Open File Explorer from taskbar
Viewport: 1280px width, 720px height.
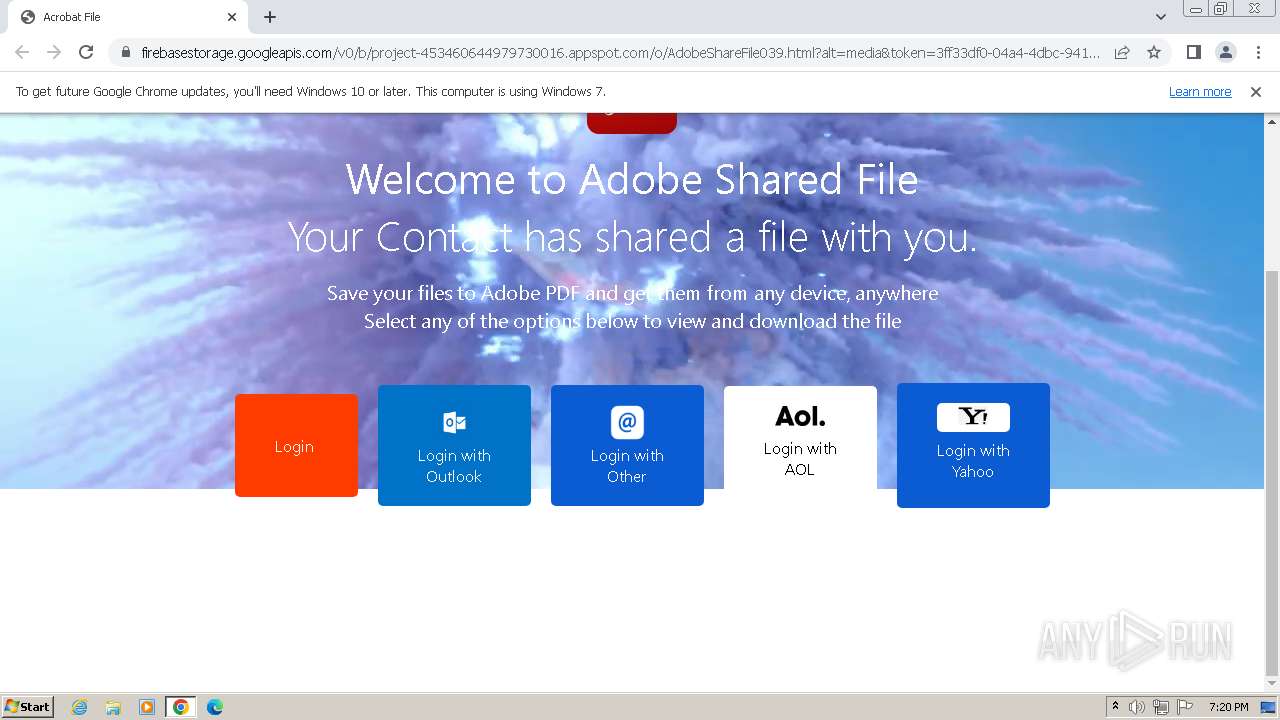tap(113, 707)
